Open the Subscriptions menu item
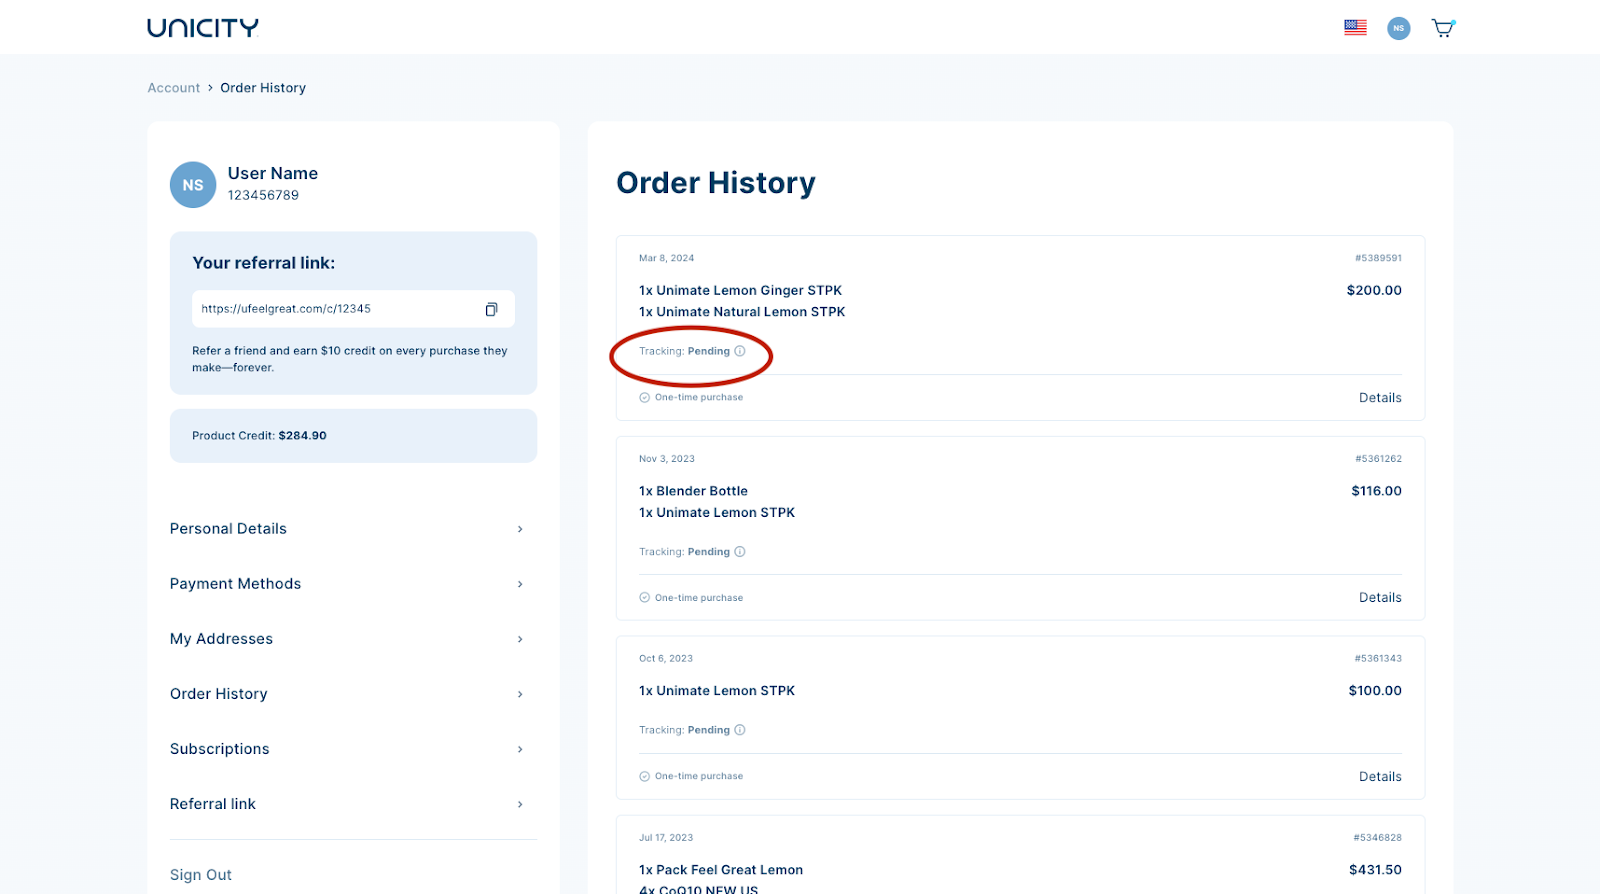 (x=220, y=749)
